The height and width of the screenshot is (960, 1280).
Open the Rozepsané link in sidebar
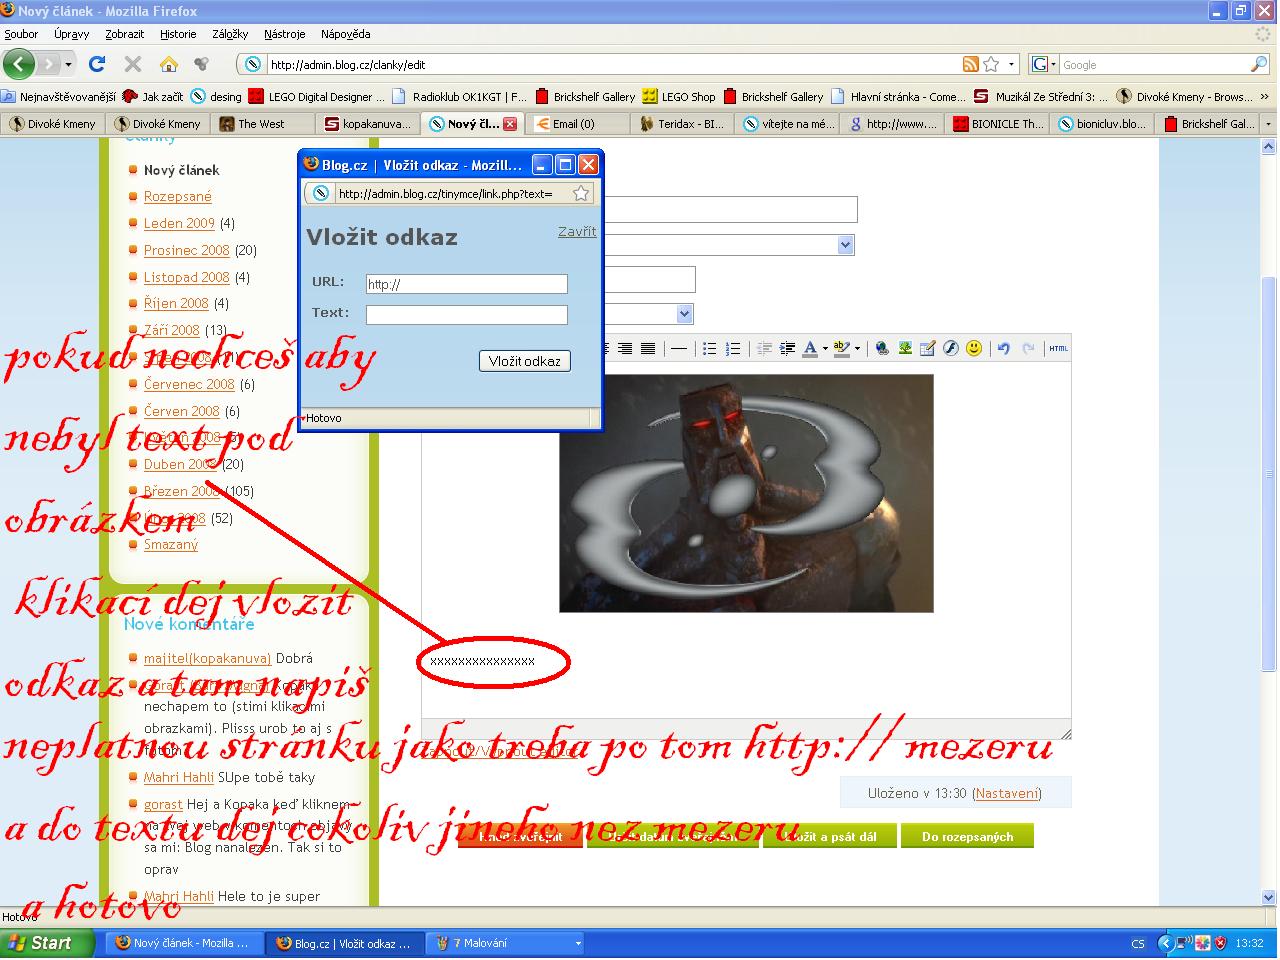(178, 196)
